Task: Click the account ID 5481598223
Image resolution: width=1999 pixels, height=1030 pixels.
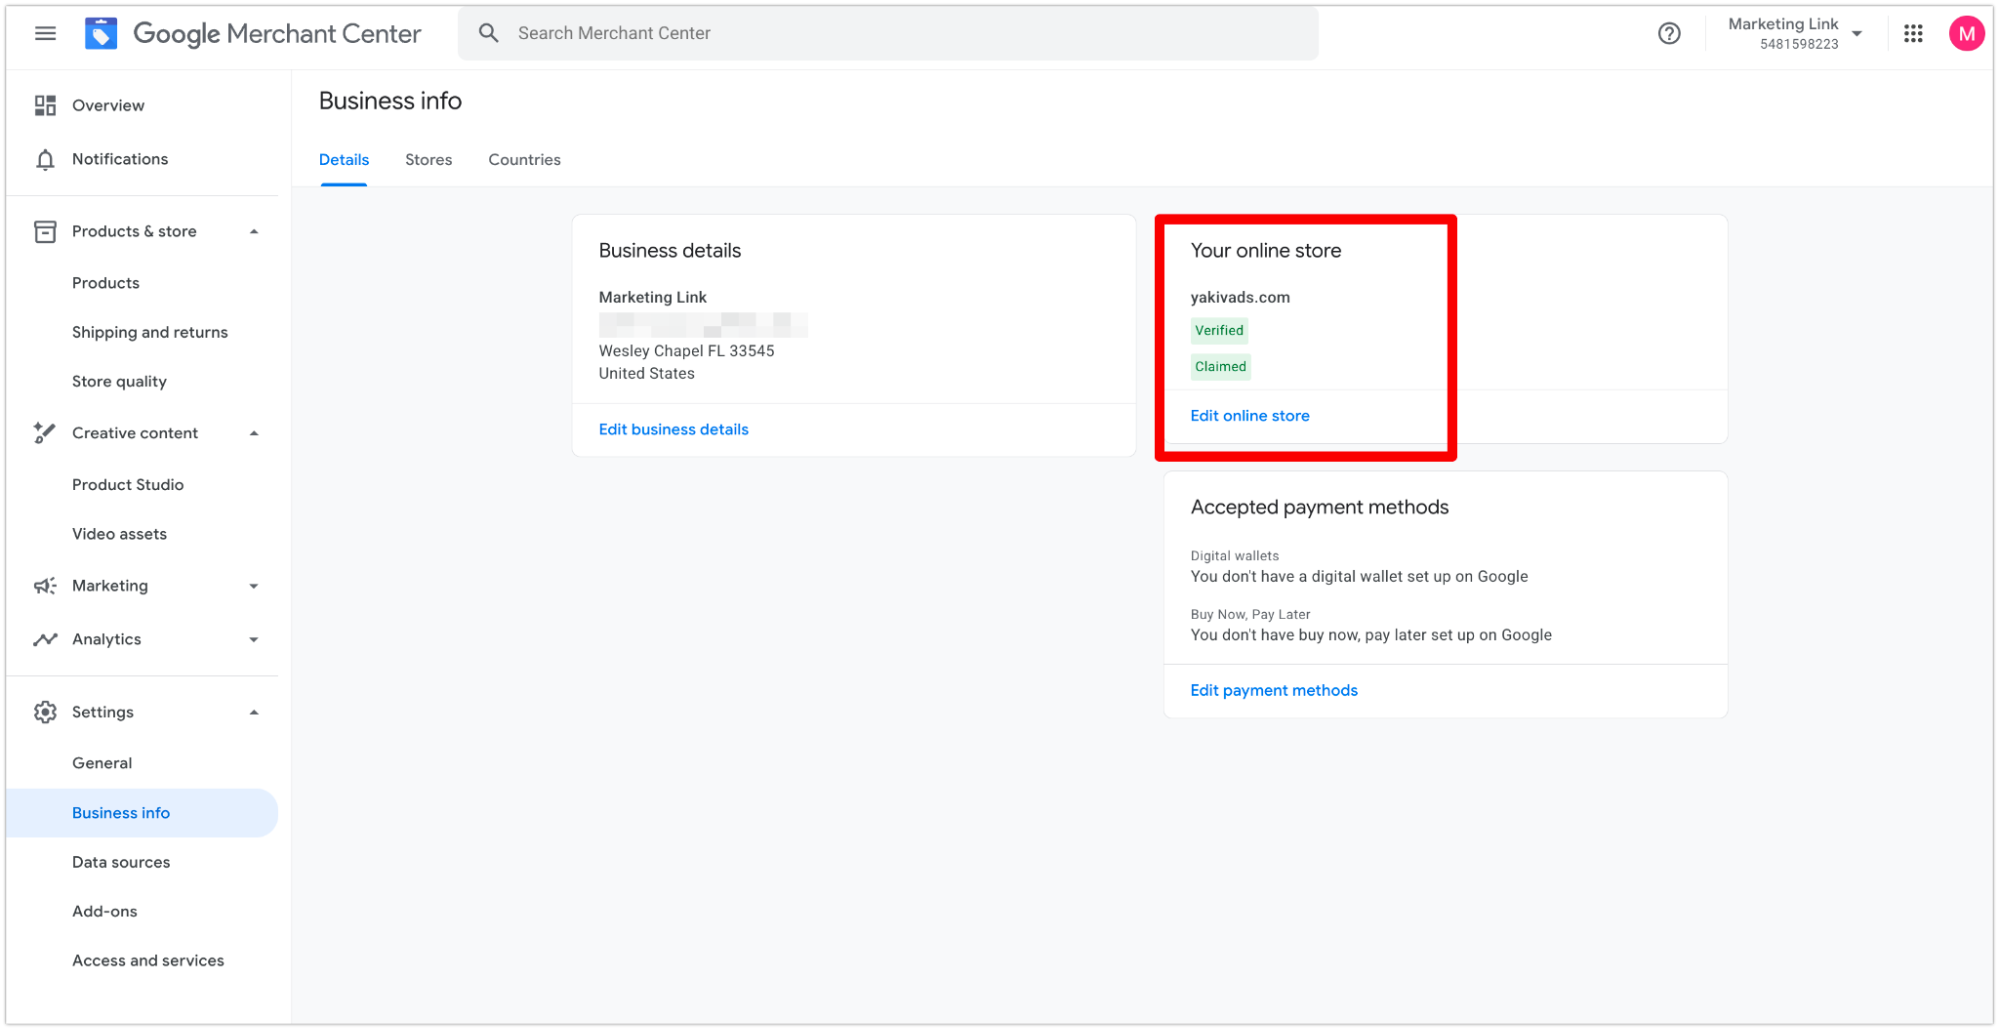Action: 1798,44
